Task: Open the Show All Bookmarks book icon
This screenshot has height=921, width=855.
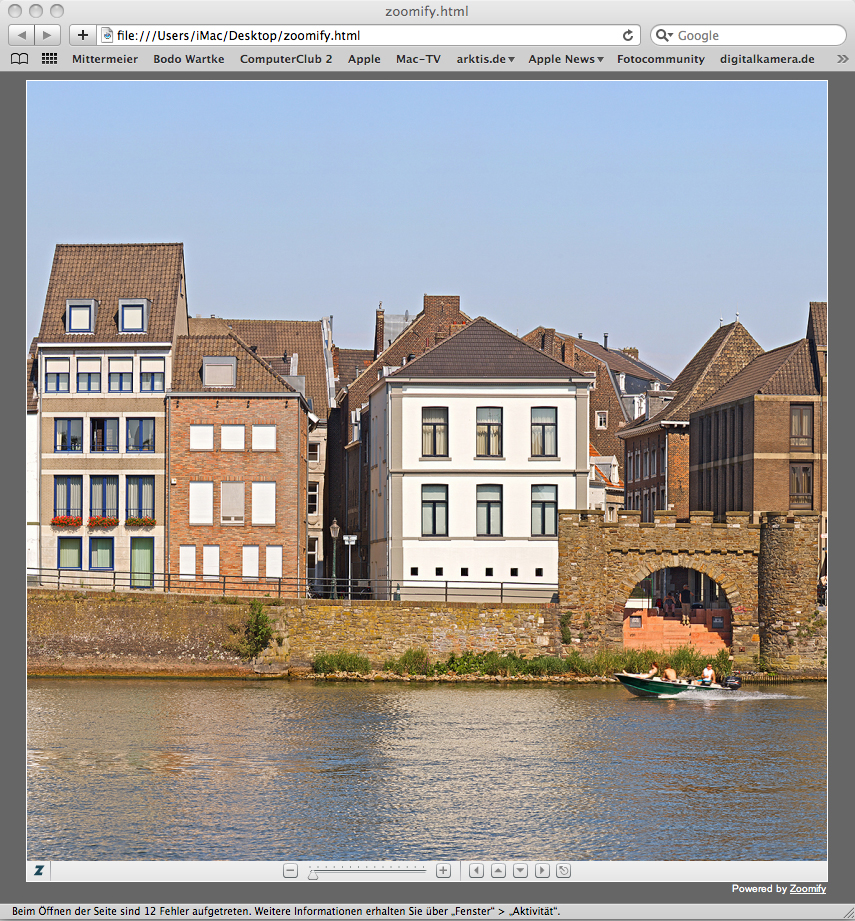Action: point(19,59)
